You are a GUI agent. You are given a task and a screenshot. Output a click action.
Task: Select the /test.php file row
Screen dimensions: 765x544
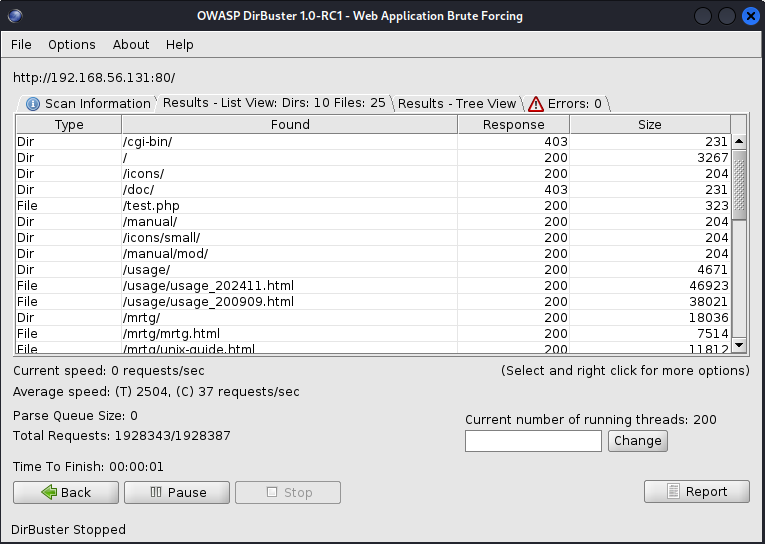tap(373, 205)
